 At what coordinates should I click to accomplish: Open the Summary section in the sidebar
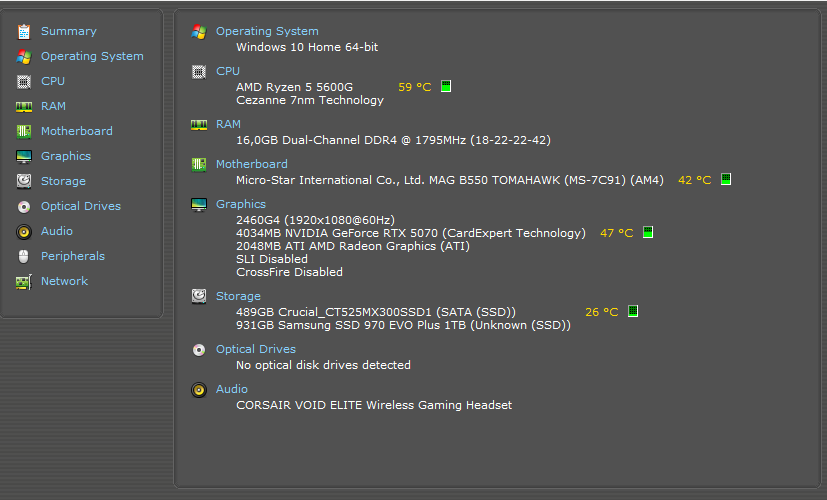69,31
